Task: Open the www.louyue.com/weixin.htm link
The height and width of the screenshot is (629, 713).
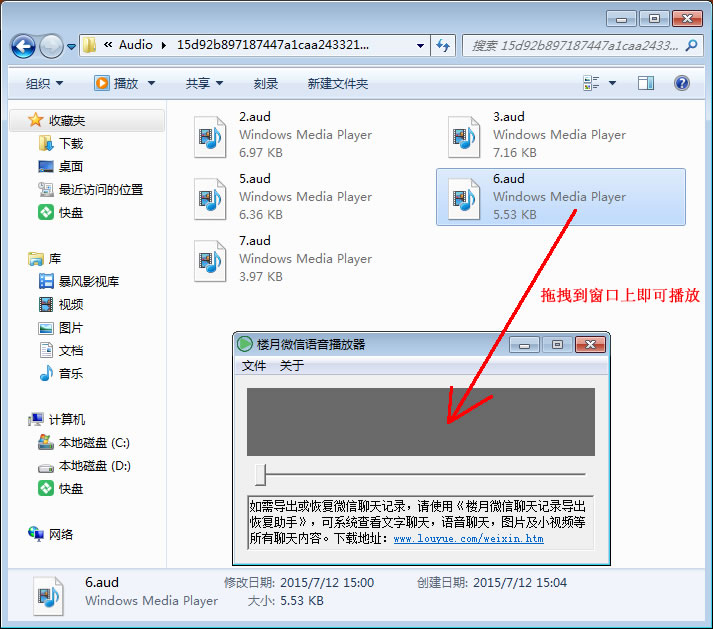Action: coord(468,539)
